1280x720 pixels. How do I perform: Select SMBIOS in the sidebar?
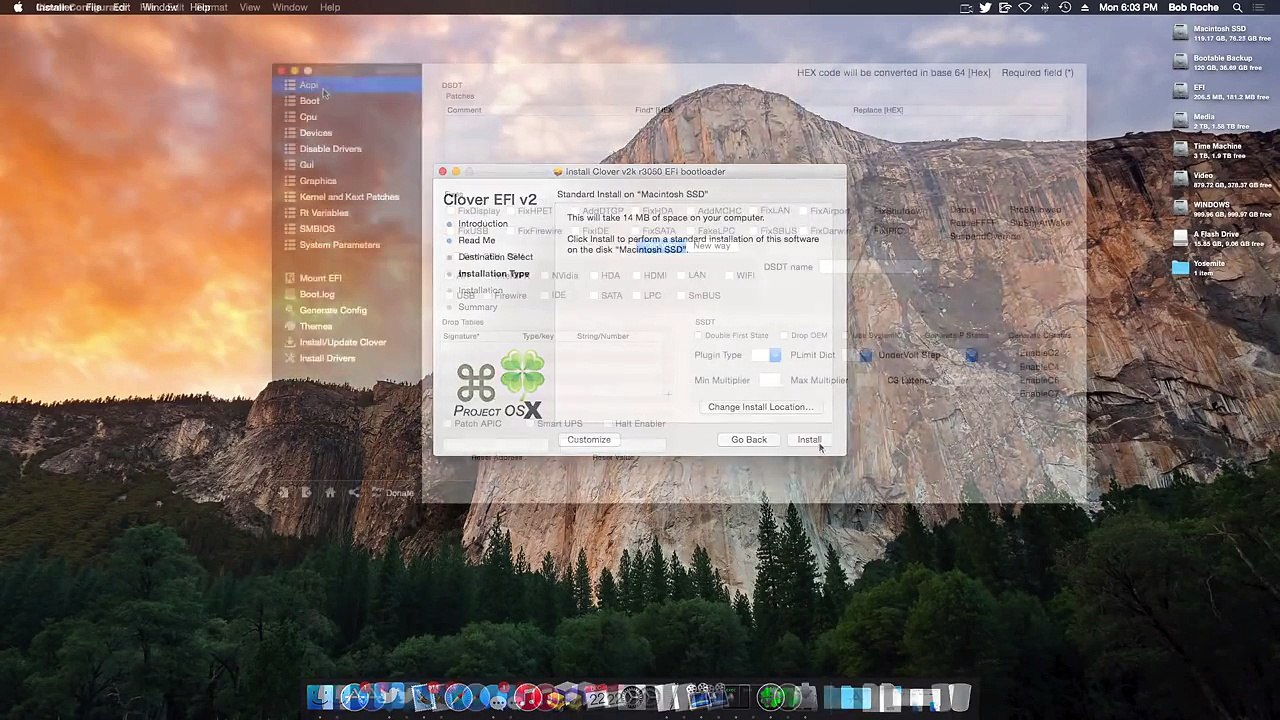[x=316, y=229]
